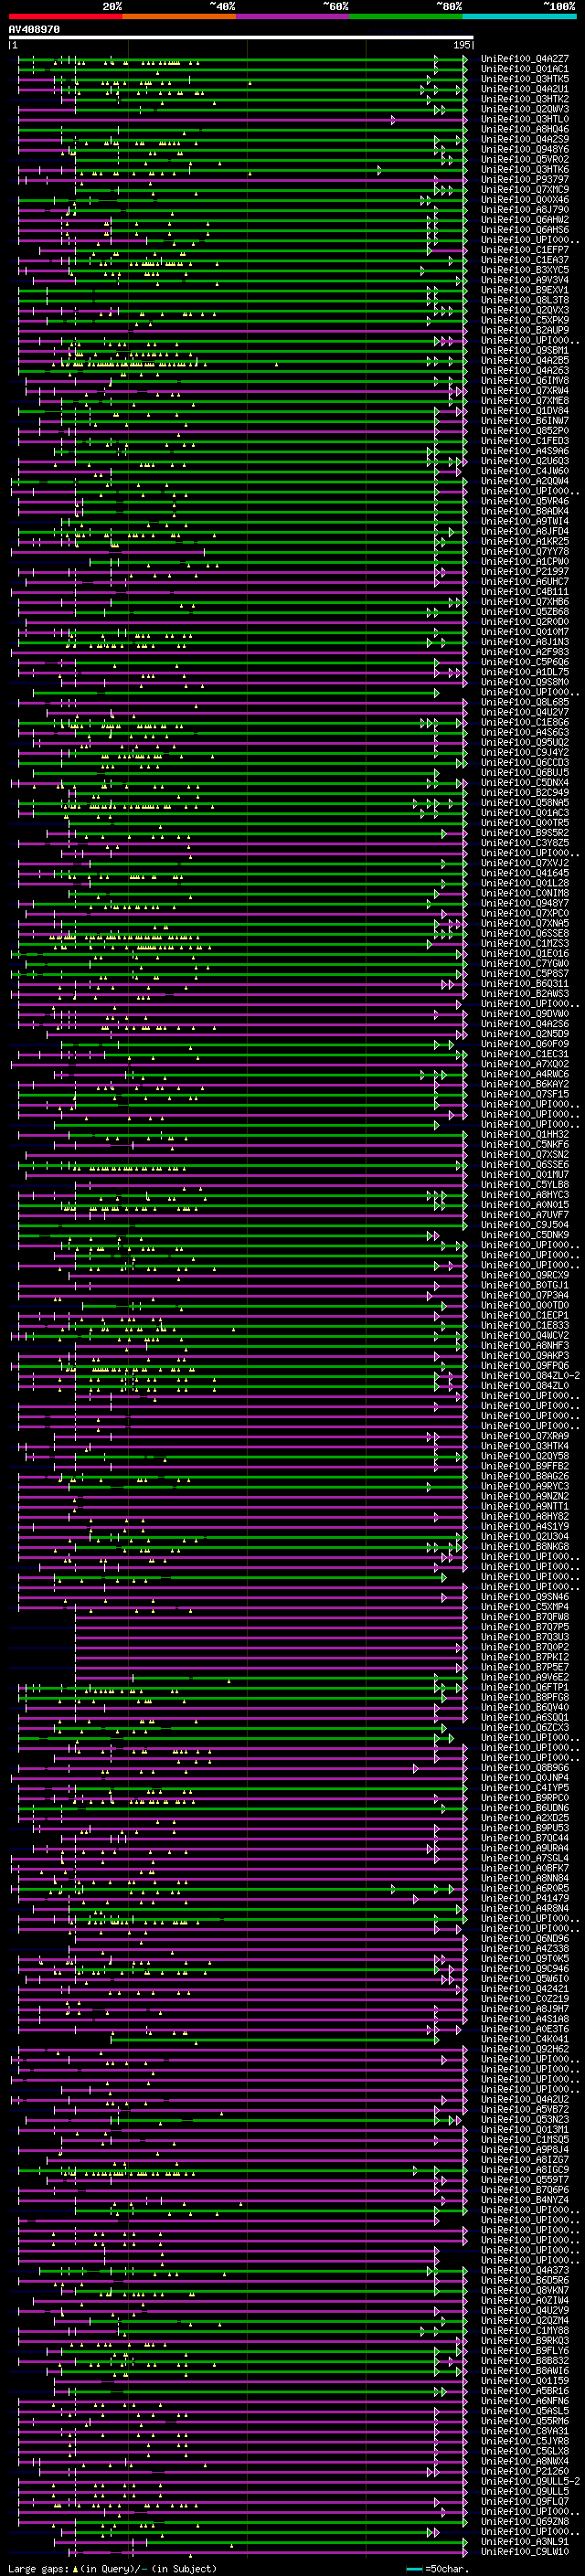Select hit label UniRef100_Q7XMC9
Viewport: 585px width, 2576px height.
[525, 190]
